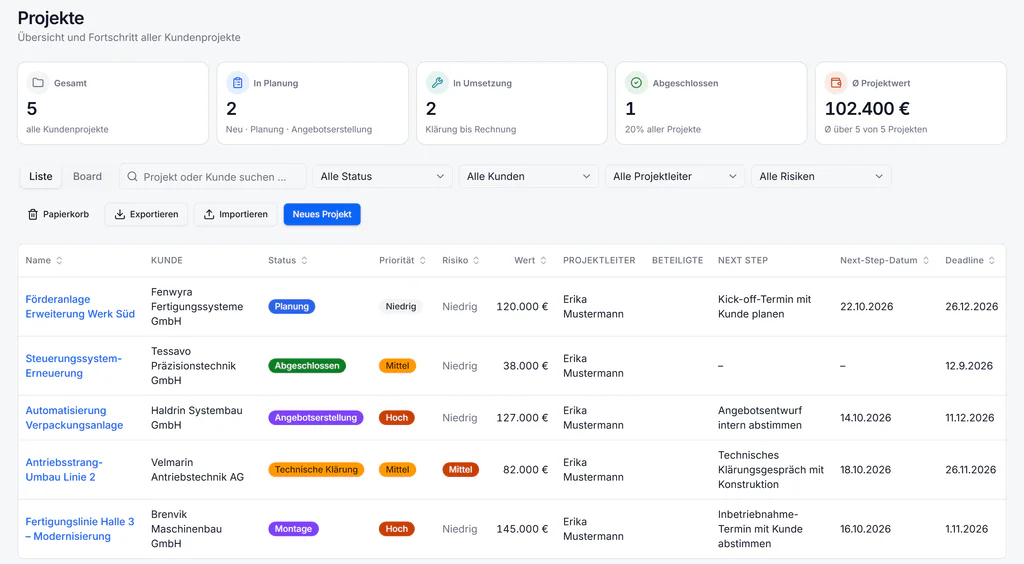Click the download icon on Exportieren
Image resolution: width=1024 pixels, height=564 pixels.
pos(120,214)
